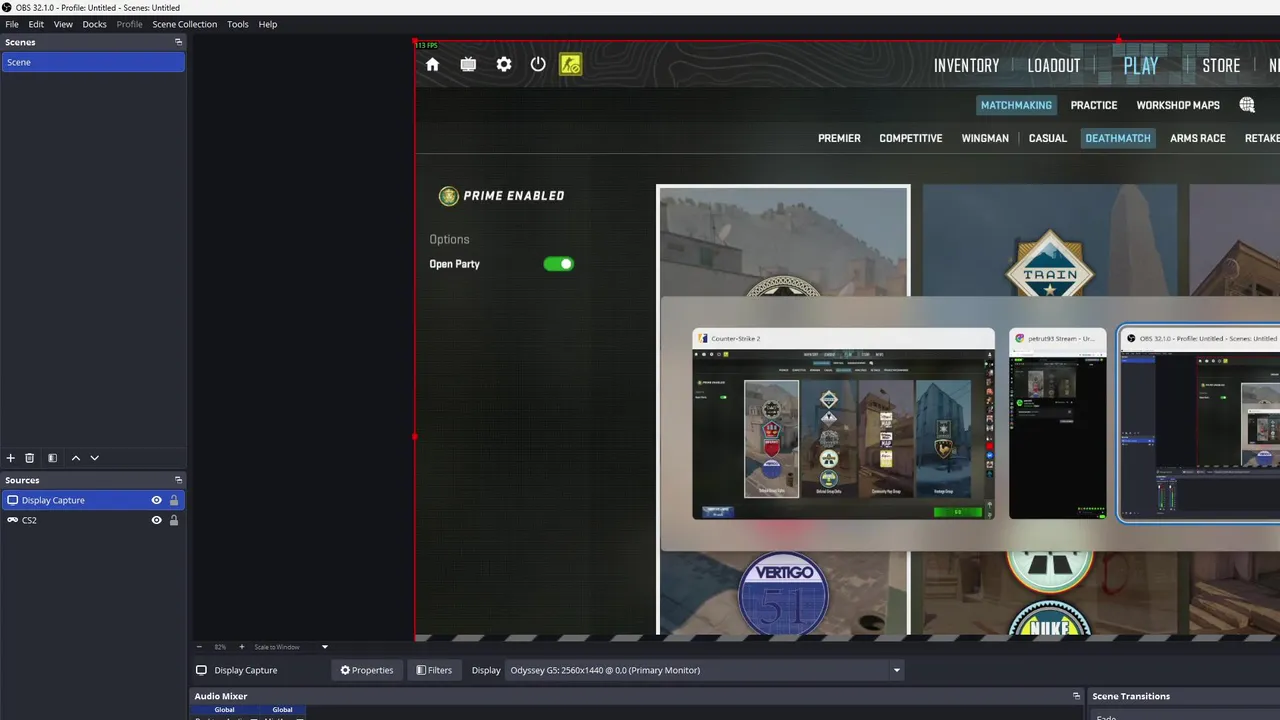Click PLAY in CS2 preview
Image resolution: width=1280 pixels, height=720 pixels.
tap(1140, 65)
